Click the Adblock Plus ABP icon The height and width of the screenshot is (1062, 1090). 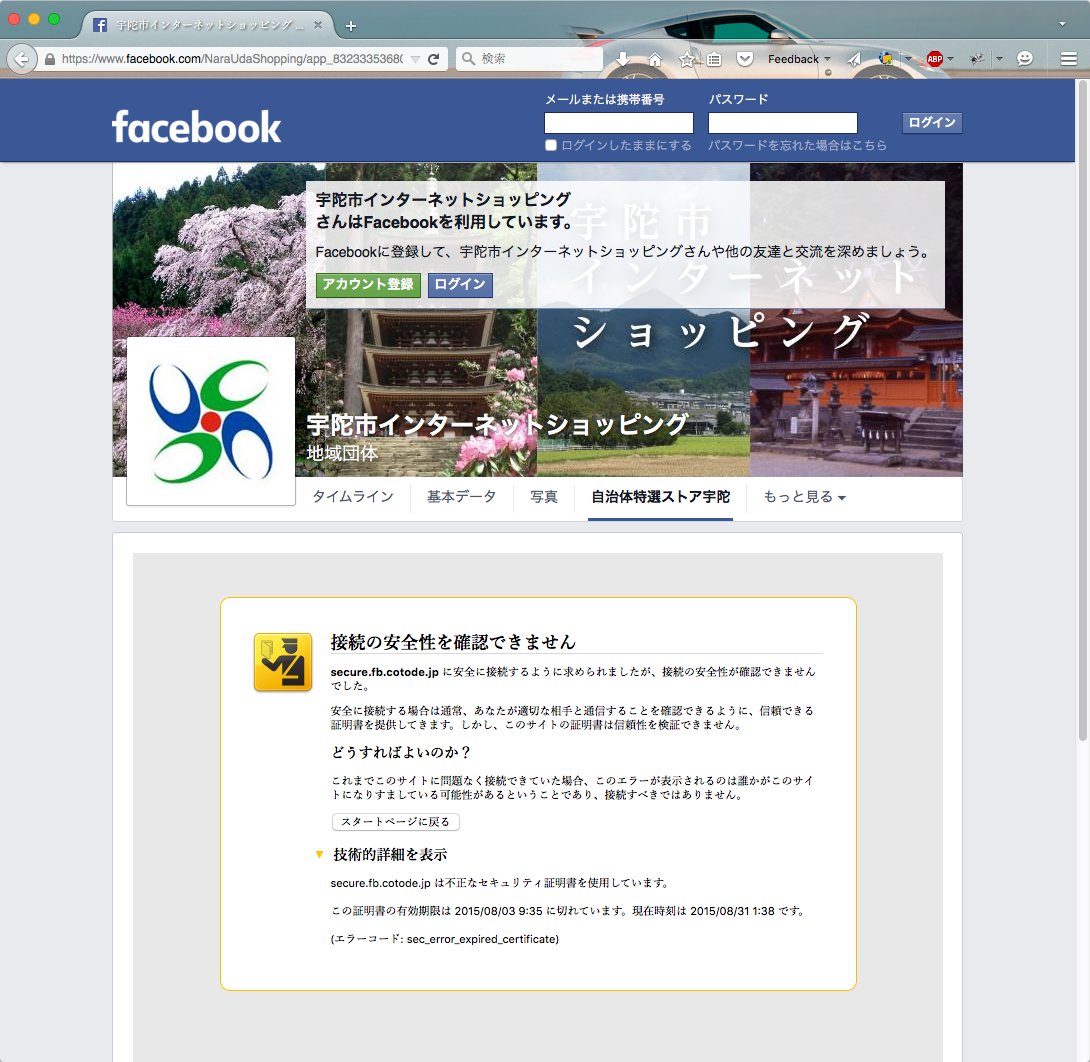tap(935, 59)
